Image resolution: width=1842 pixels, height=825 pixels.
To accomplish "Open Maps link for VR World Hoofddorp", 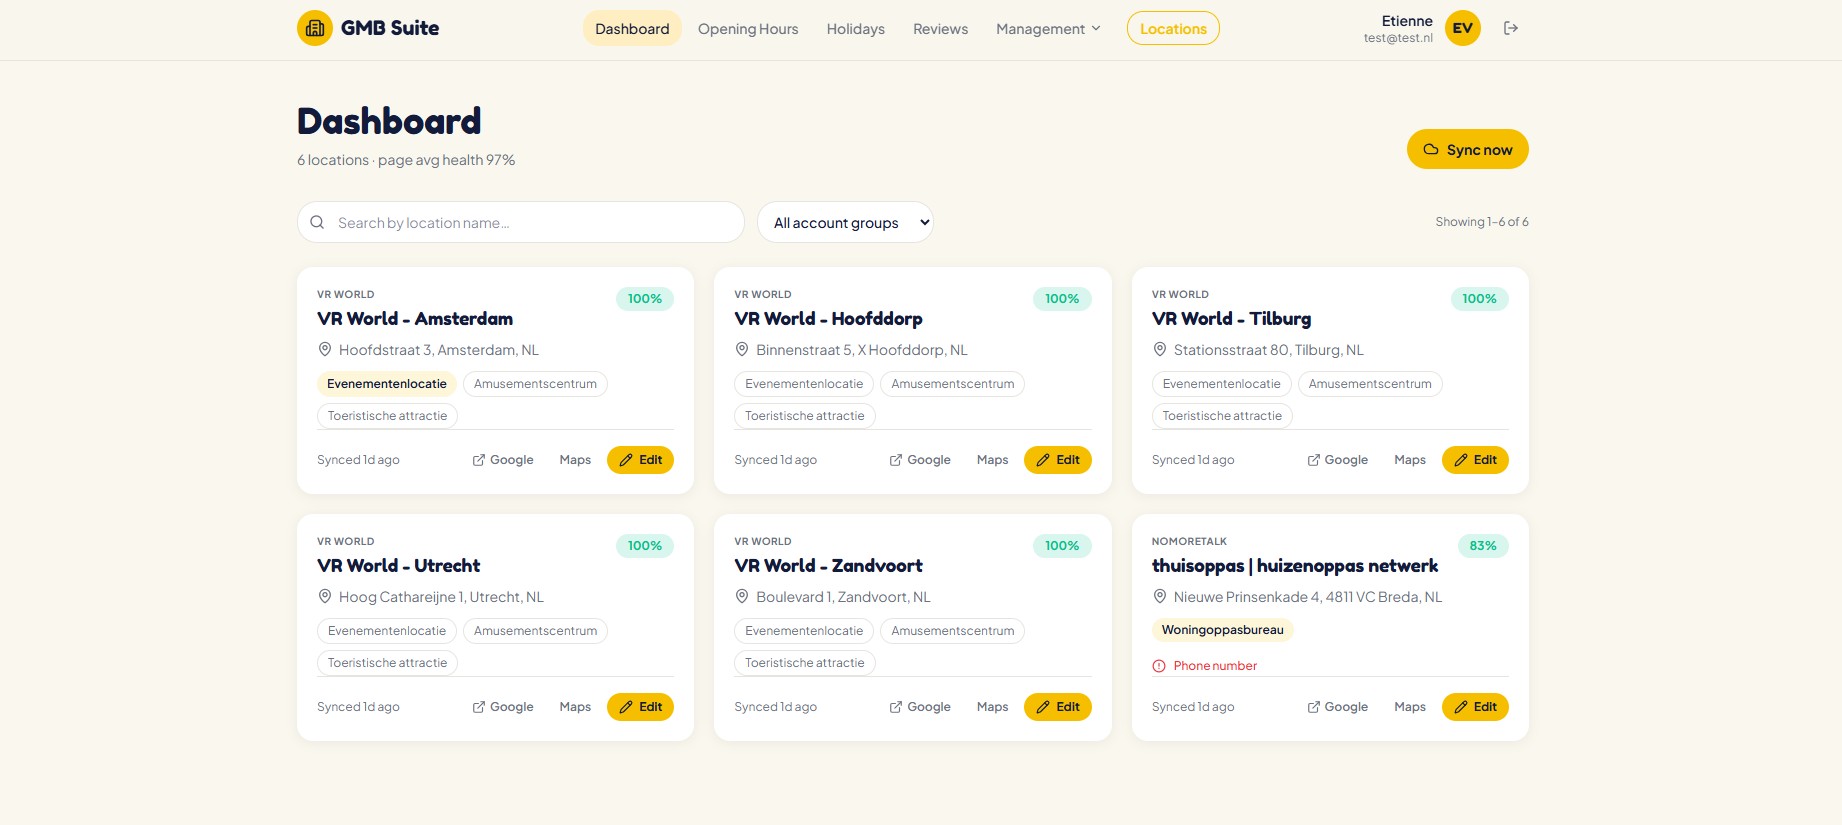I will [992, 460].
